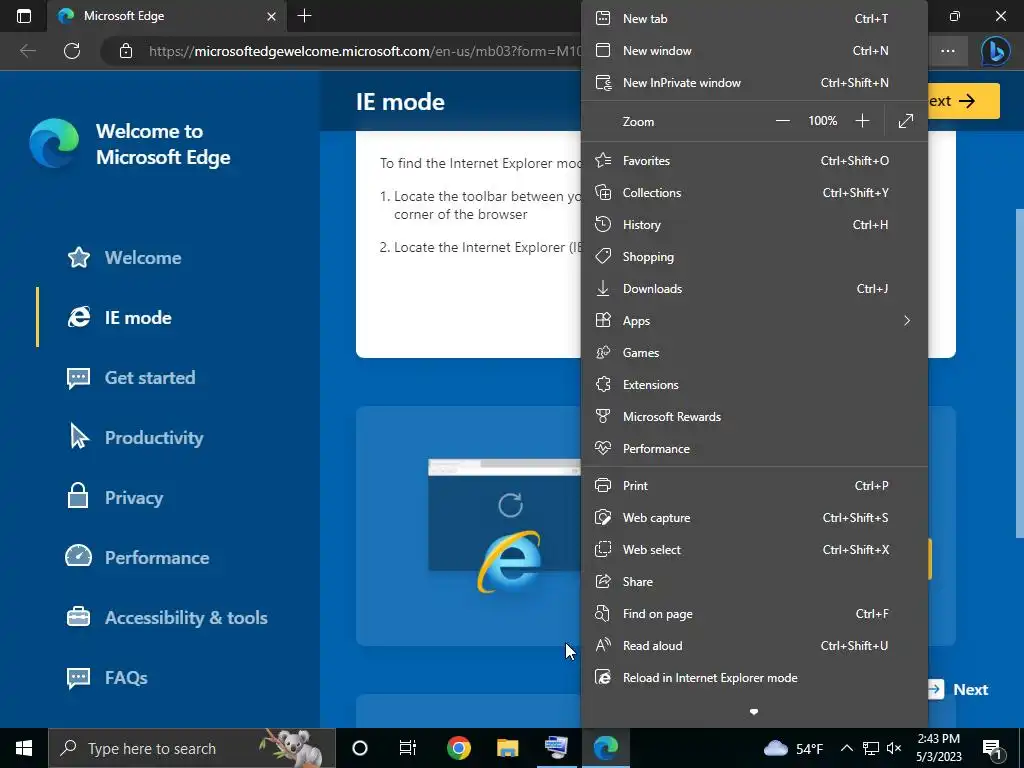1024x768 pixels.
Task: Click the page vertical scrollbar
Action: tap(1019, 372)
